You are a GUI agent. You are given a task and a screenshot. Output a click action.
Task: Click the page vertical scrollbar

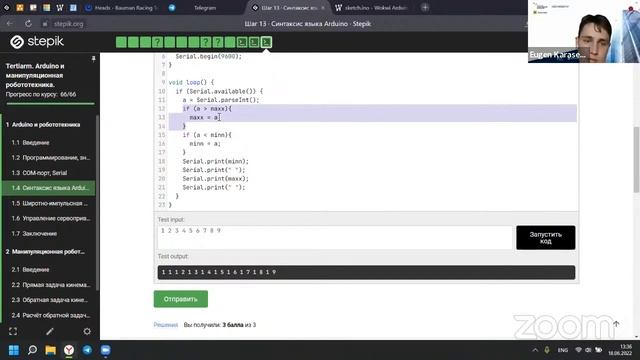tap(637, 159)
